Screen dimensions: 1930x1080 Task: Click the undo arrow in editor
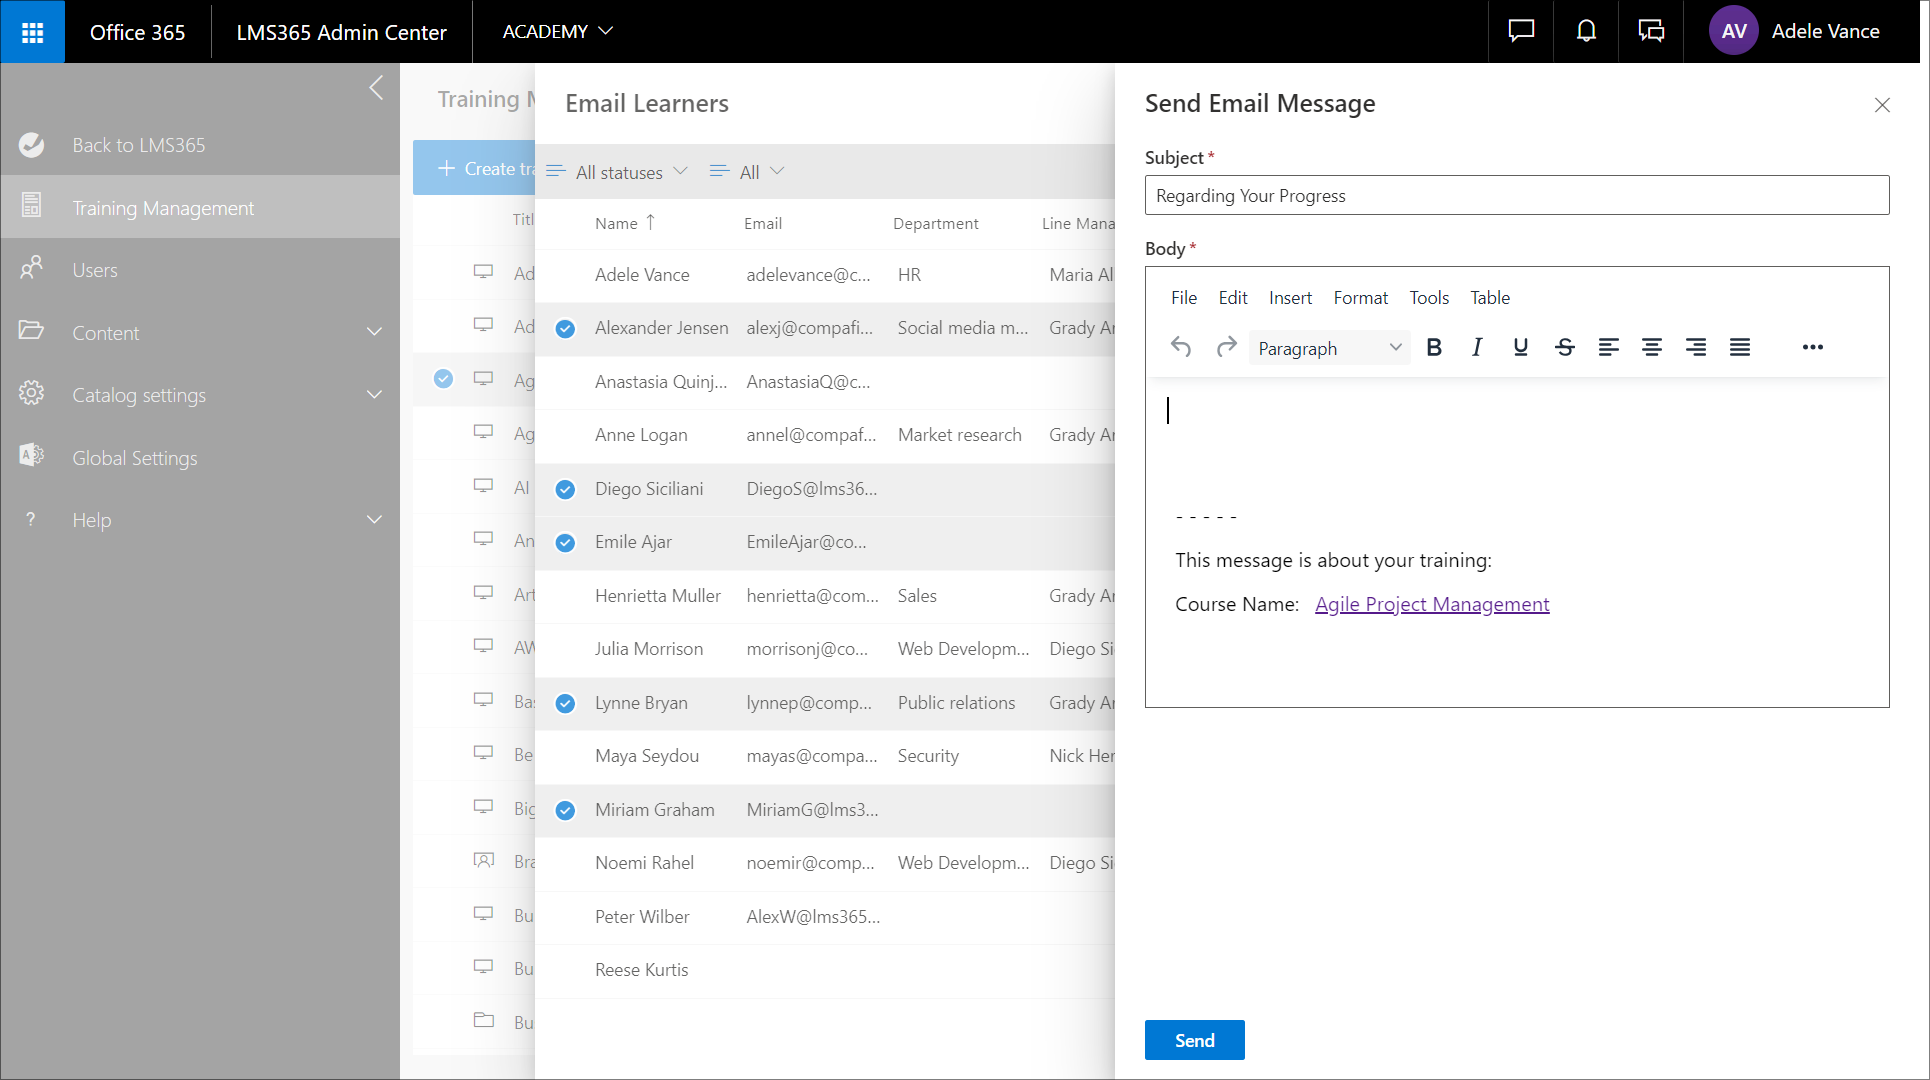pyautogui.click(x=1181, y=347)
